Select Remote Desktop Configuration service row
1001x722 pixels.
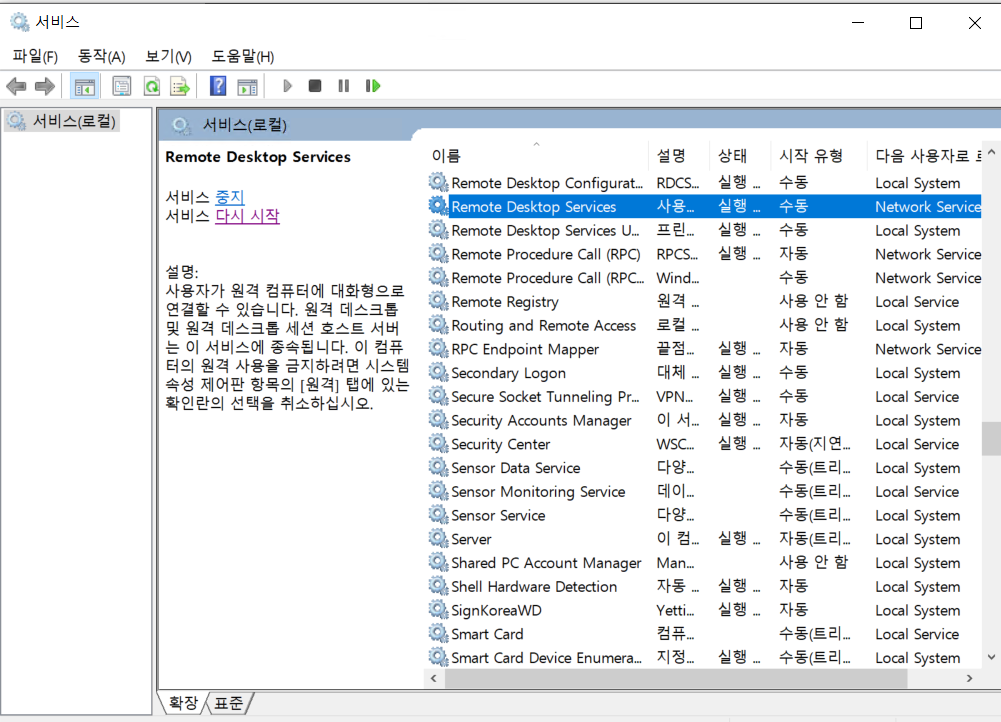pyautogui.click(x=704, y=183)
